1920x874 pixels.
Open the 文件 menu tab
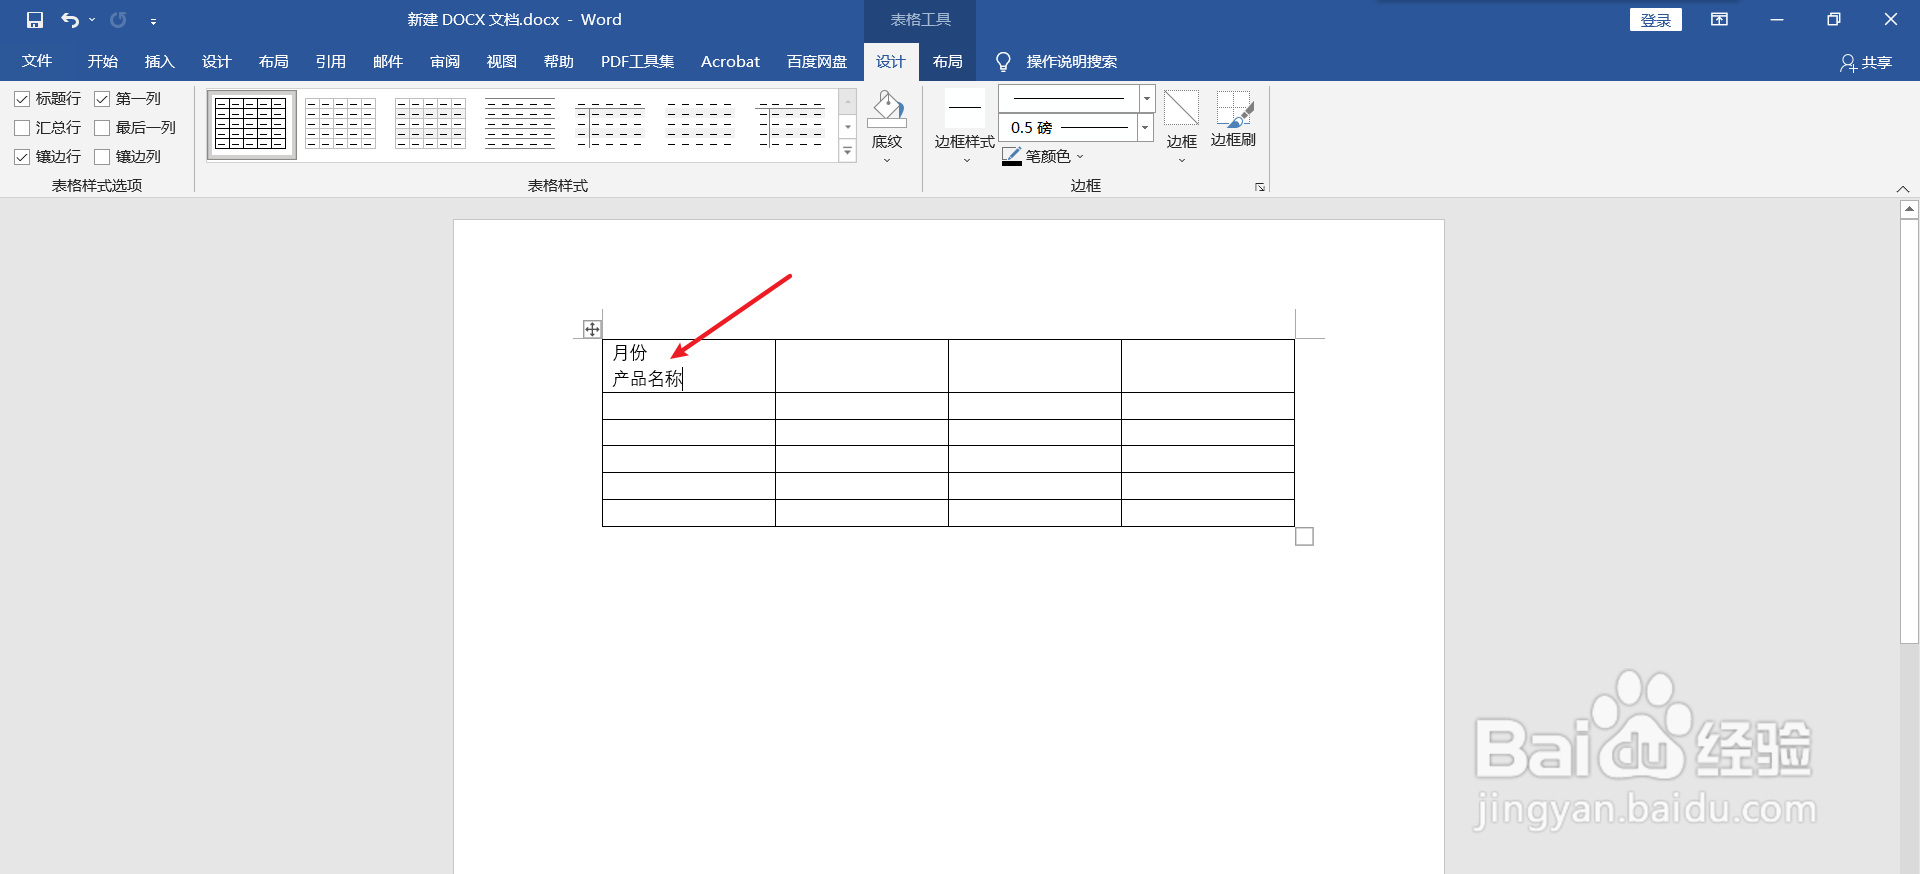(37, 62)
